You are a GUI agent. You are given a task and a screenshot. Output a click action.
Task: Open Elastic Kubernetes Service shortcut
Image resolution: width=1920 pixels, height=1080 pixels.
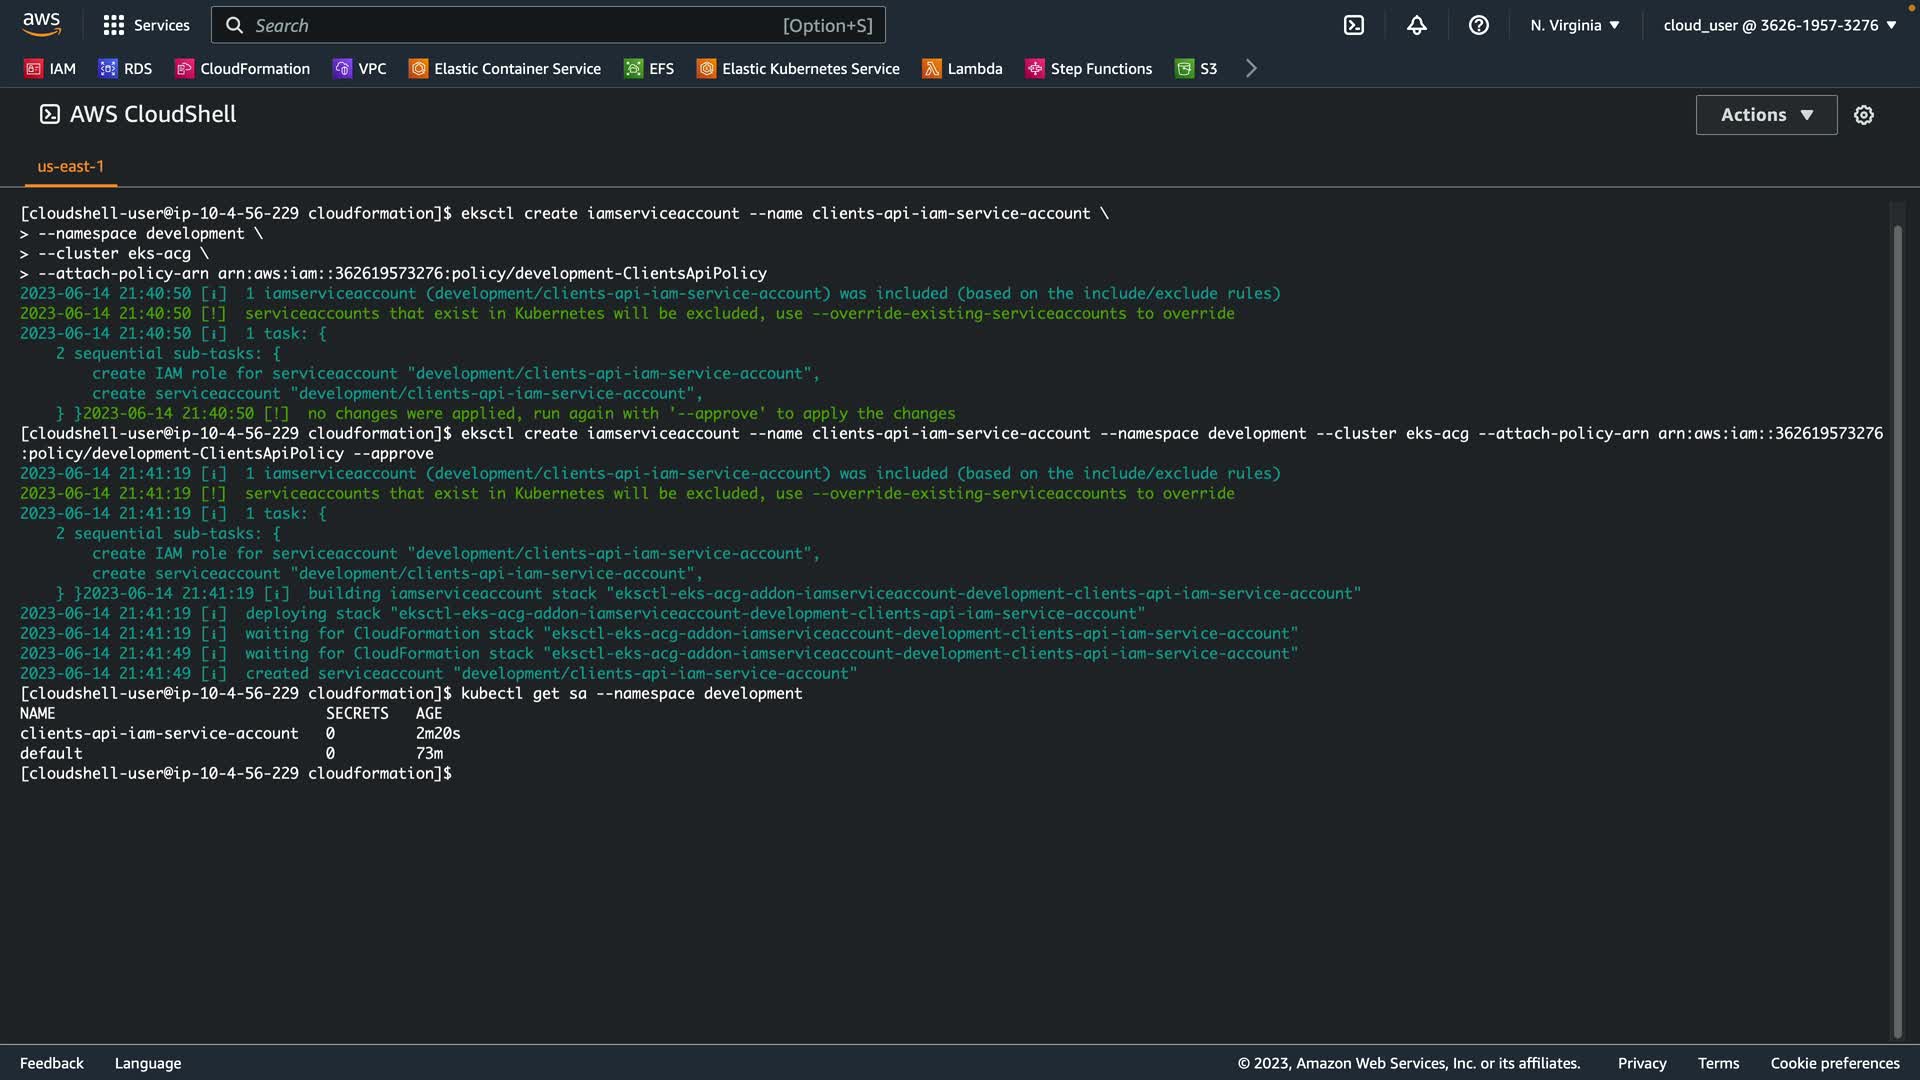click(x=798, y=68)
